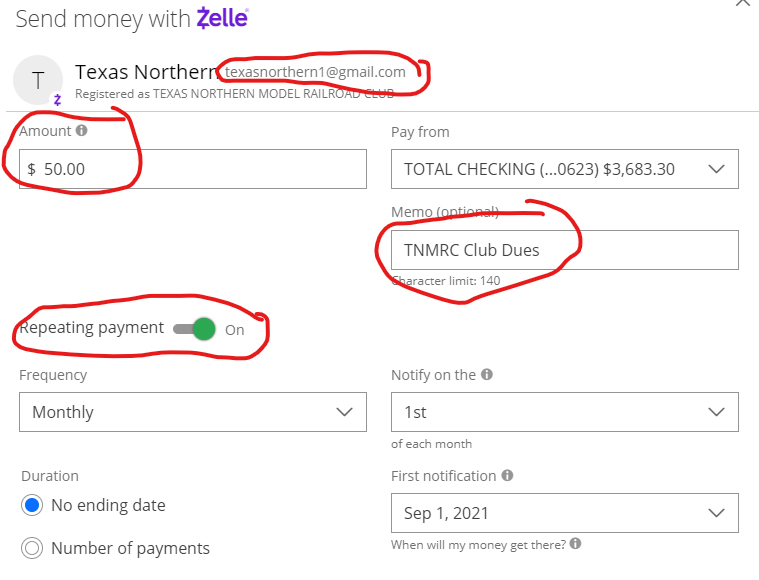This screenshot has height=580, width=759.
Task: Open the Pay from account dropdown
Action: click(564, 169)
